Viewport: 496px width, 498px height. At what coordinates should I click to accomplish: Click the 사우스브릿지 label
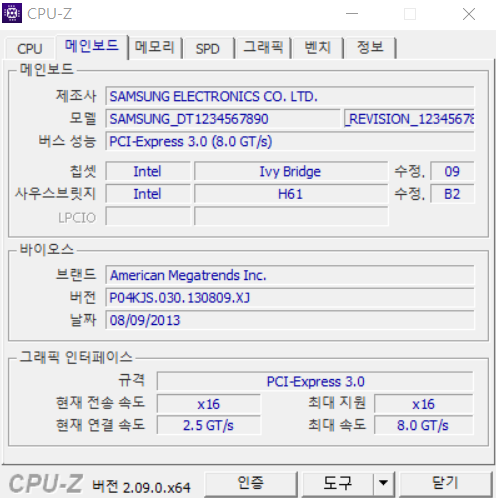55,193
